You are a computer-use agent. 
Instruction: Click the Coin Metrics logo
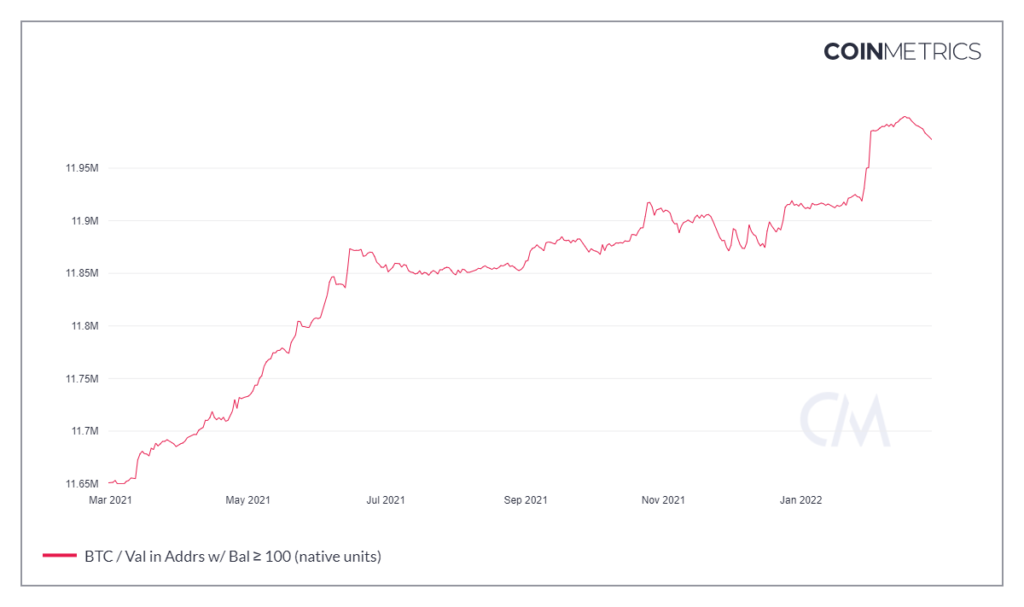pyautogui.click(x=902, y=51)
